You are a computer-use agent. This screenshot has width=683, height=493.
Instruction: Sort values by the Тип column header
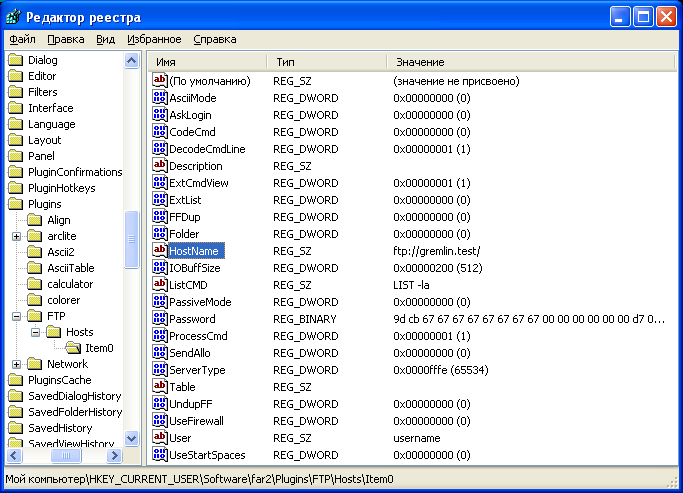pyautogui.click(x=327, y=62)
